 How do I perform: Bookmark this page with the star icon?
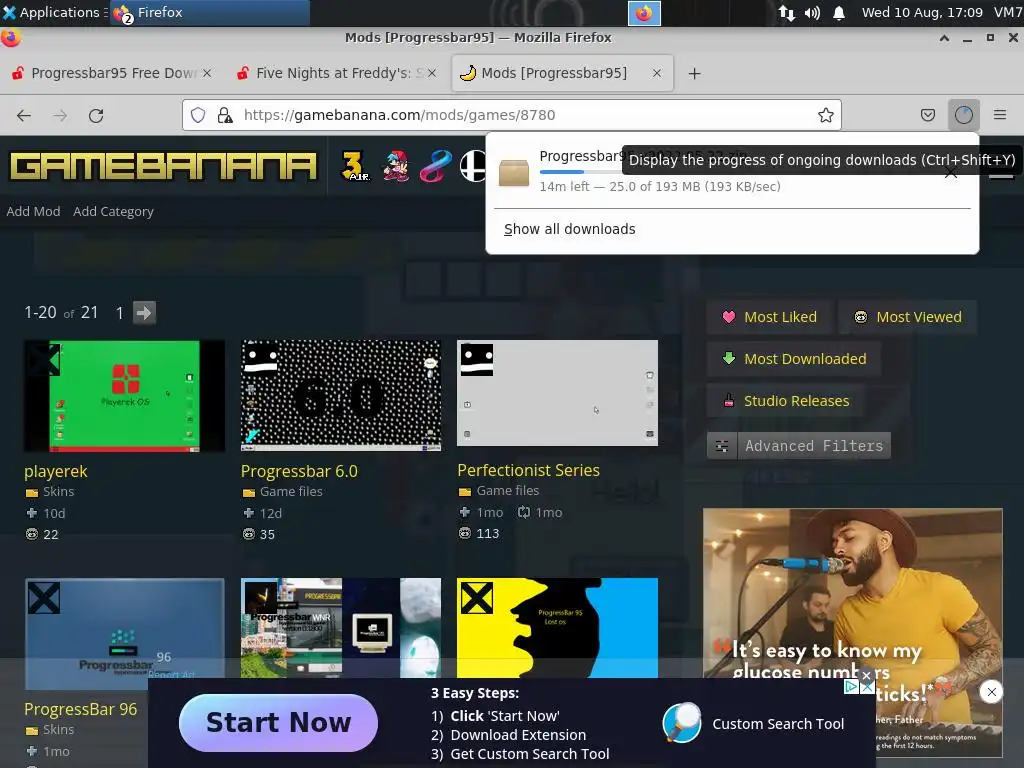(825, 116)
